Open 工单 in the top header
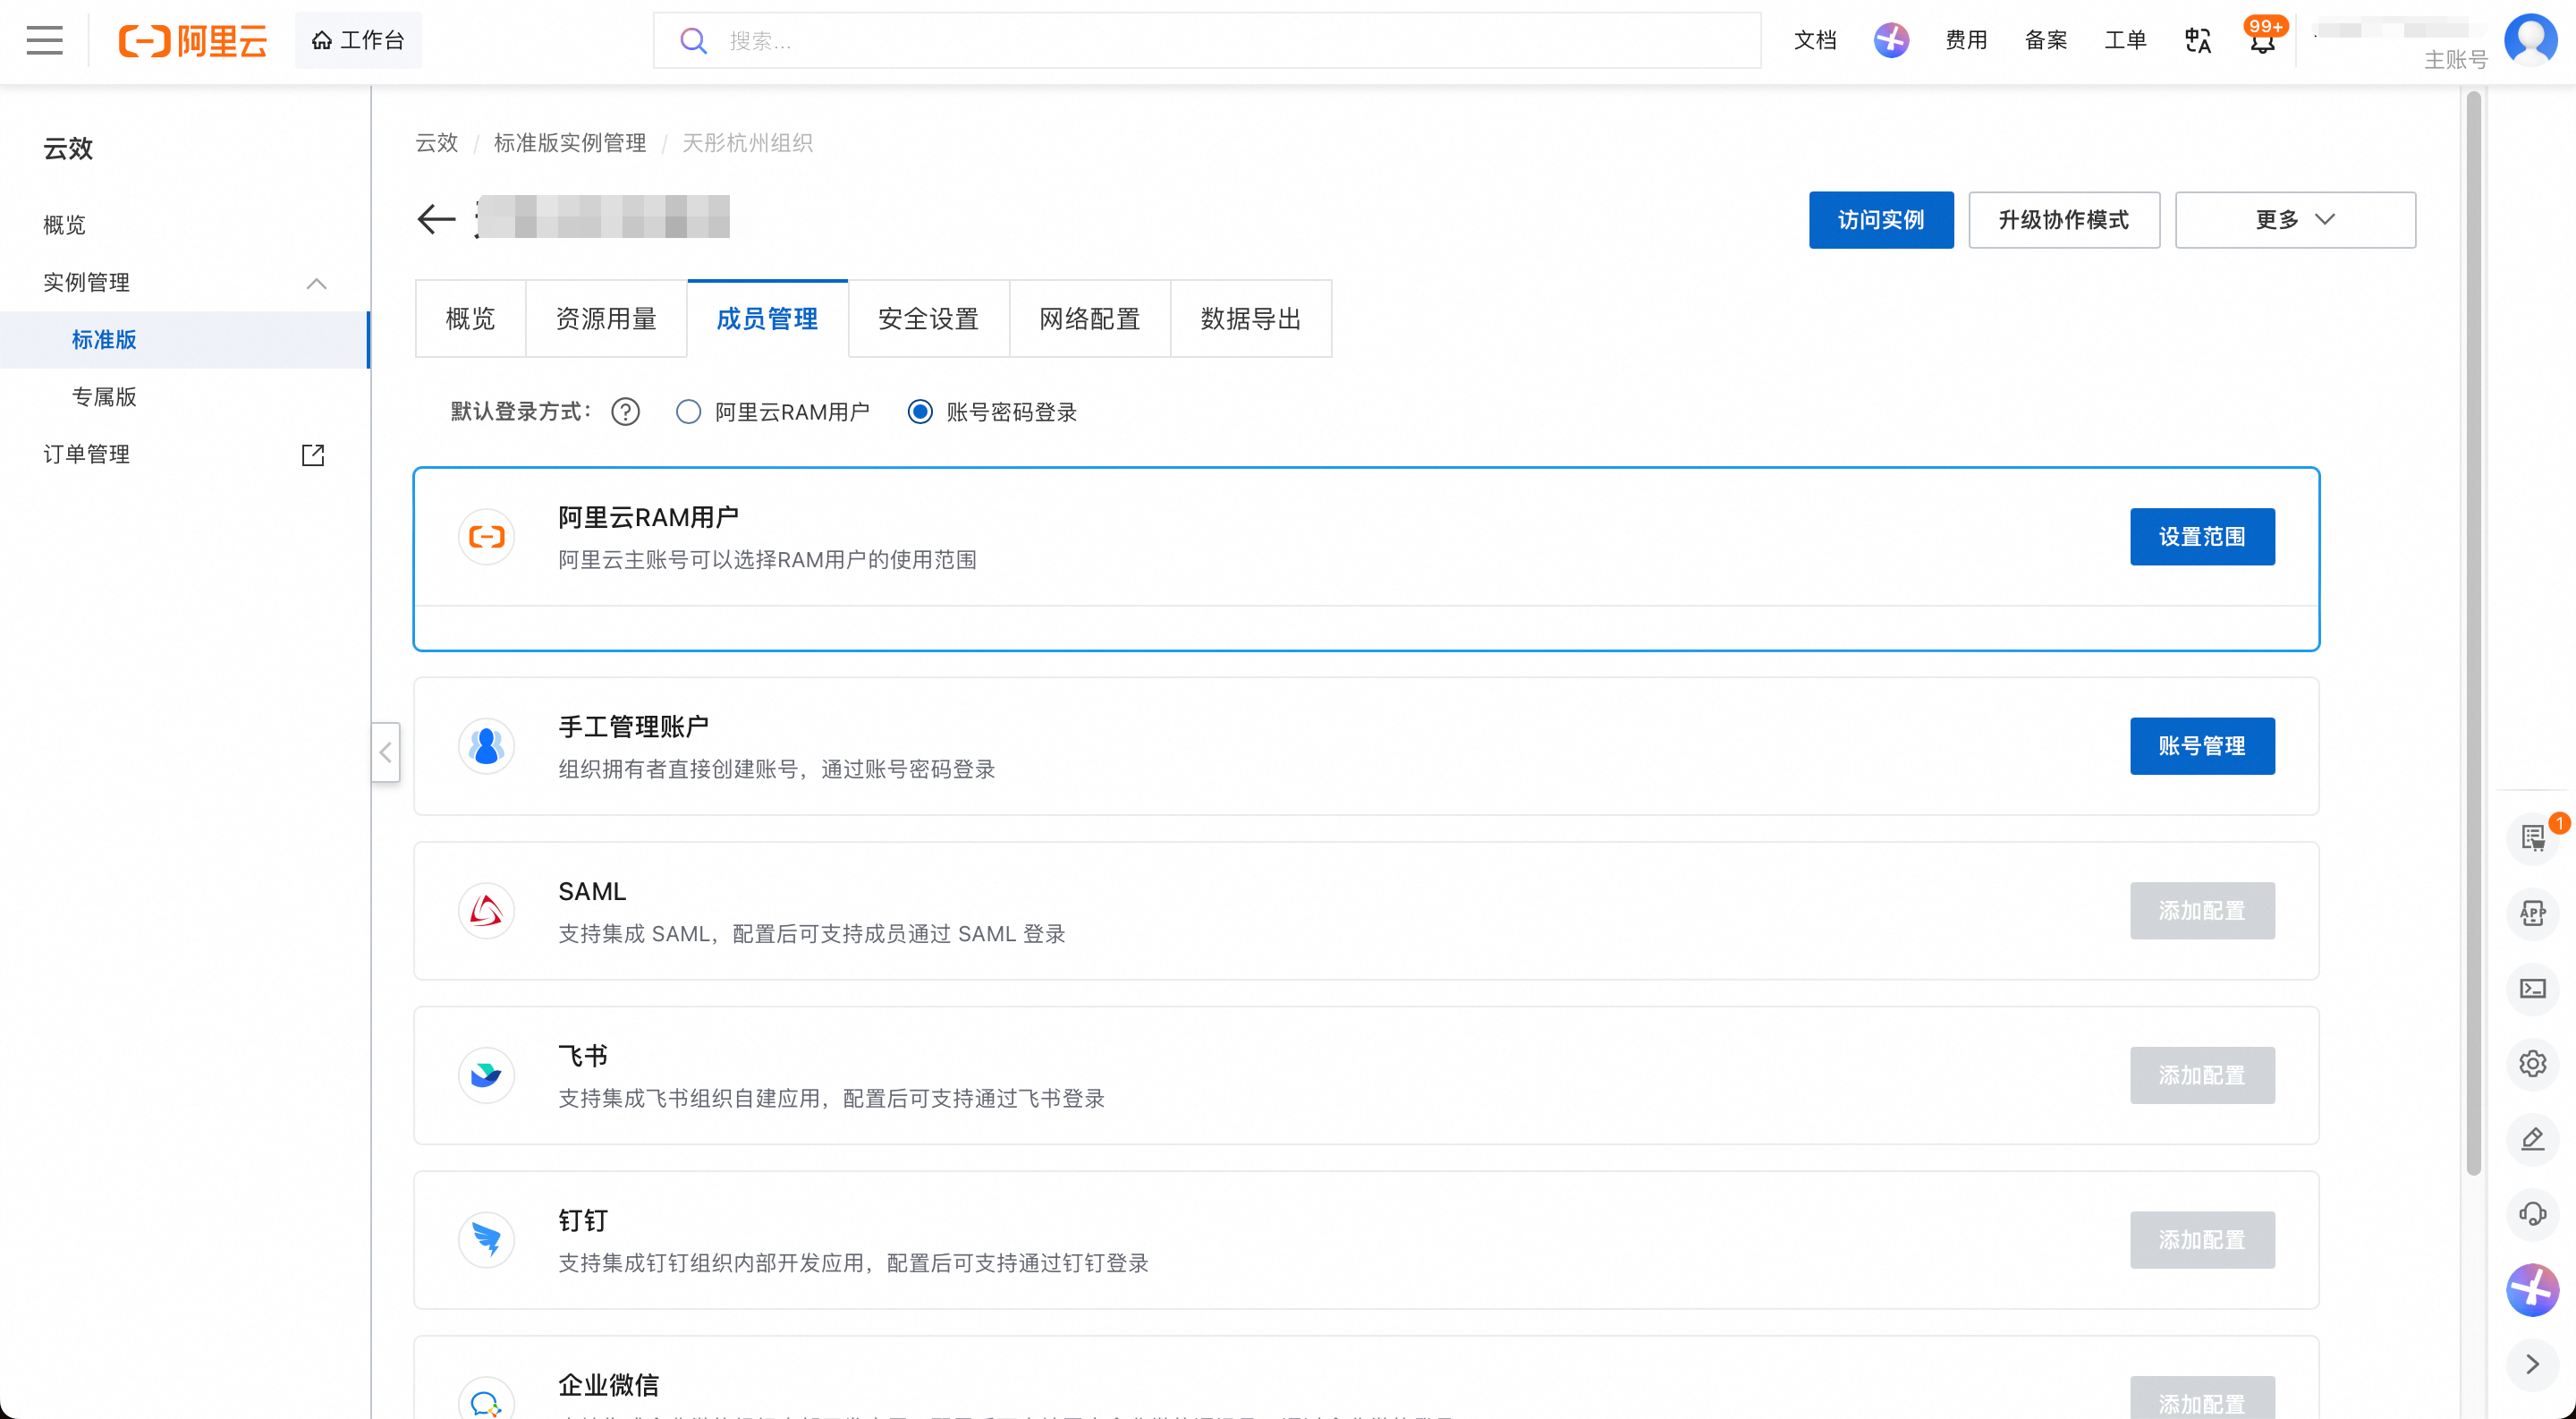The height and width of the screenshot is (1419, 2576). (x=2125, y=40)
